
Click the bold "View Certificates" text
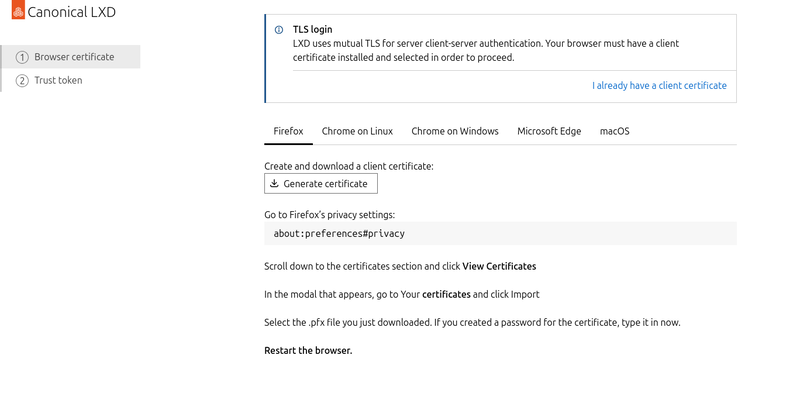pyautogui.click(x=499, y=266)
